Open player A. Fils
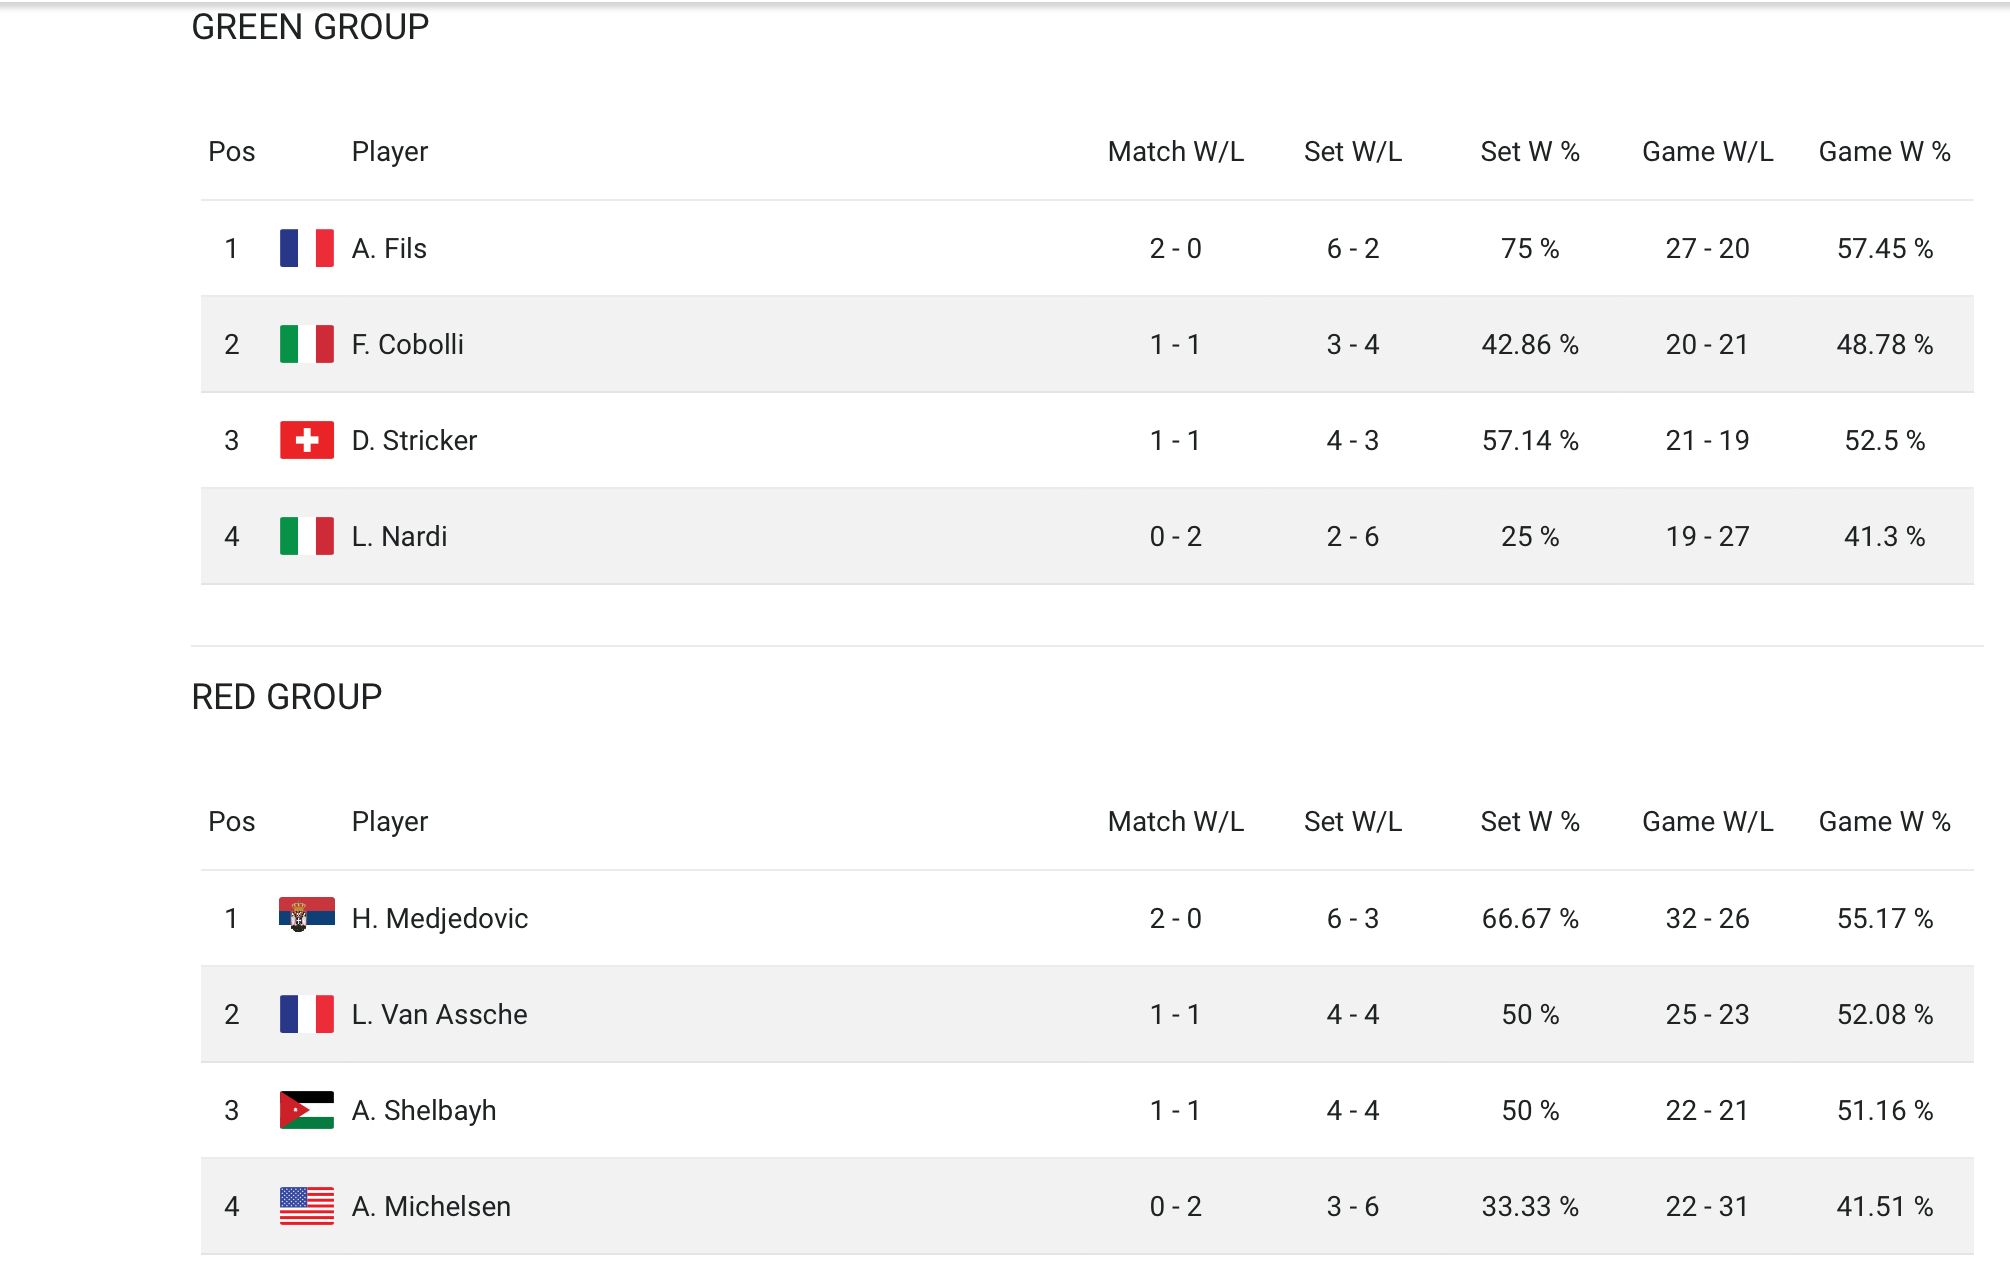 [389, 248]
